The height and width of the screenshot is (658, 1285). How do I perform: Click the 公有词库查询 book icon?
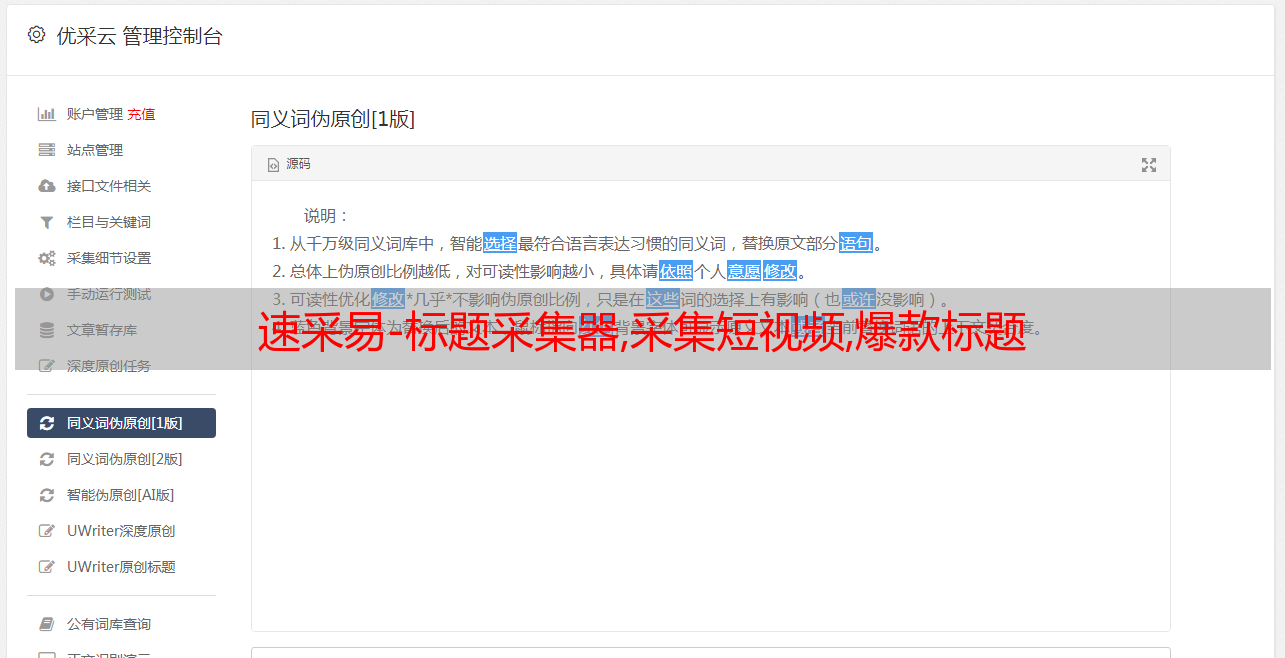pyautogui.click(x=46, y=624)
